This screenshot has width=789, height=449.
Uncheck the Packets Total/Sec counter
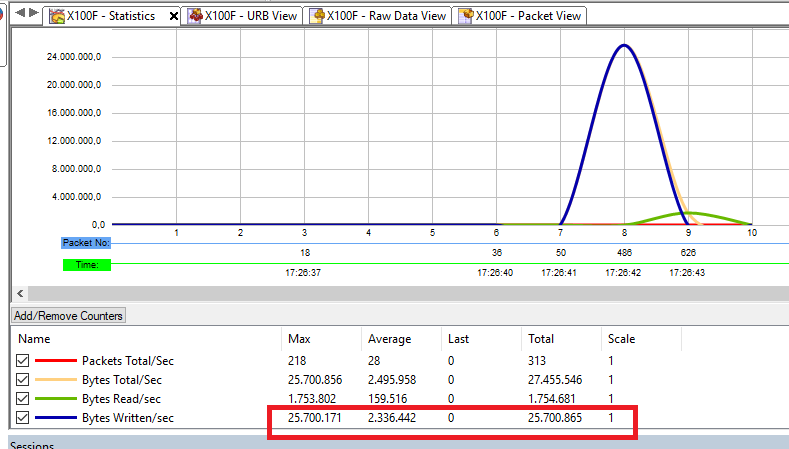point(23,360)
